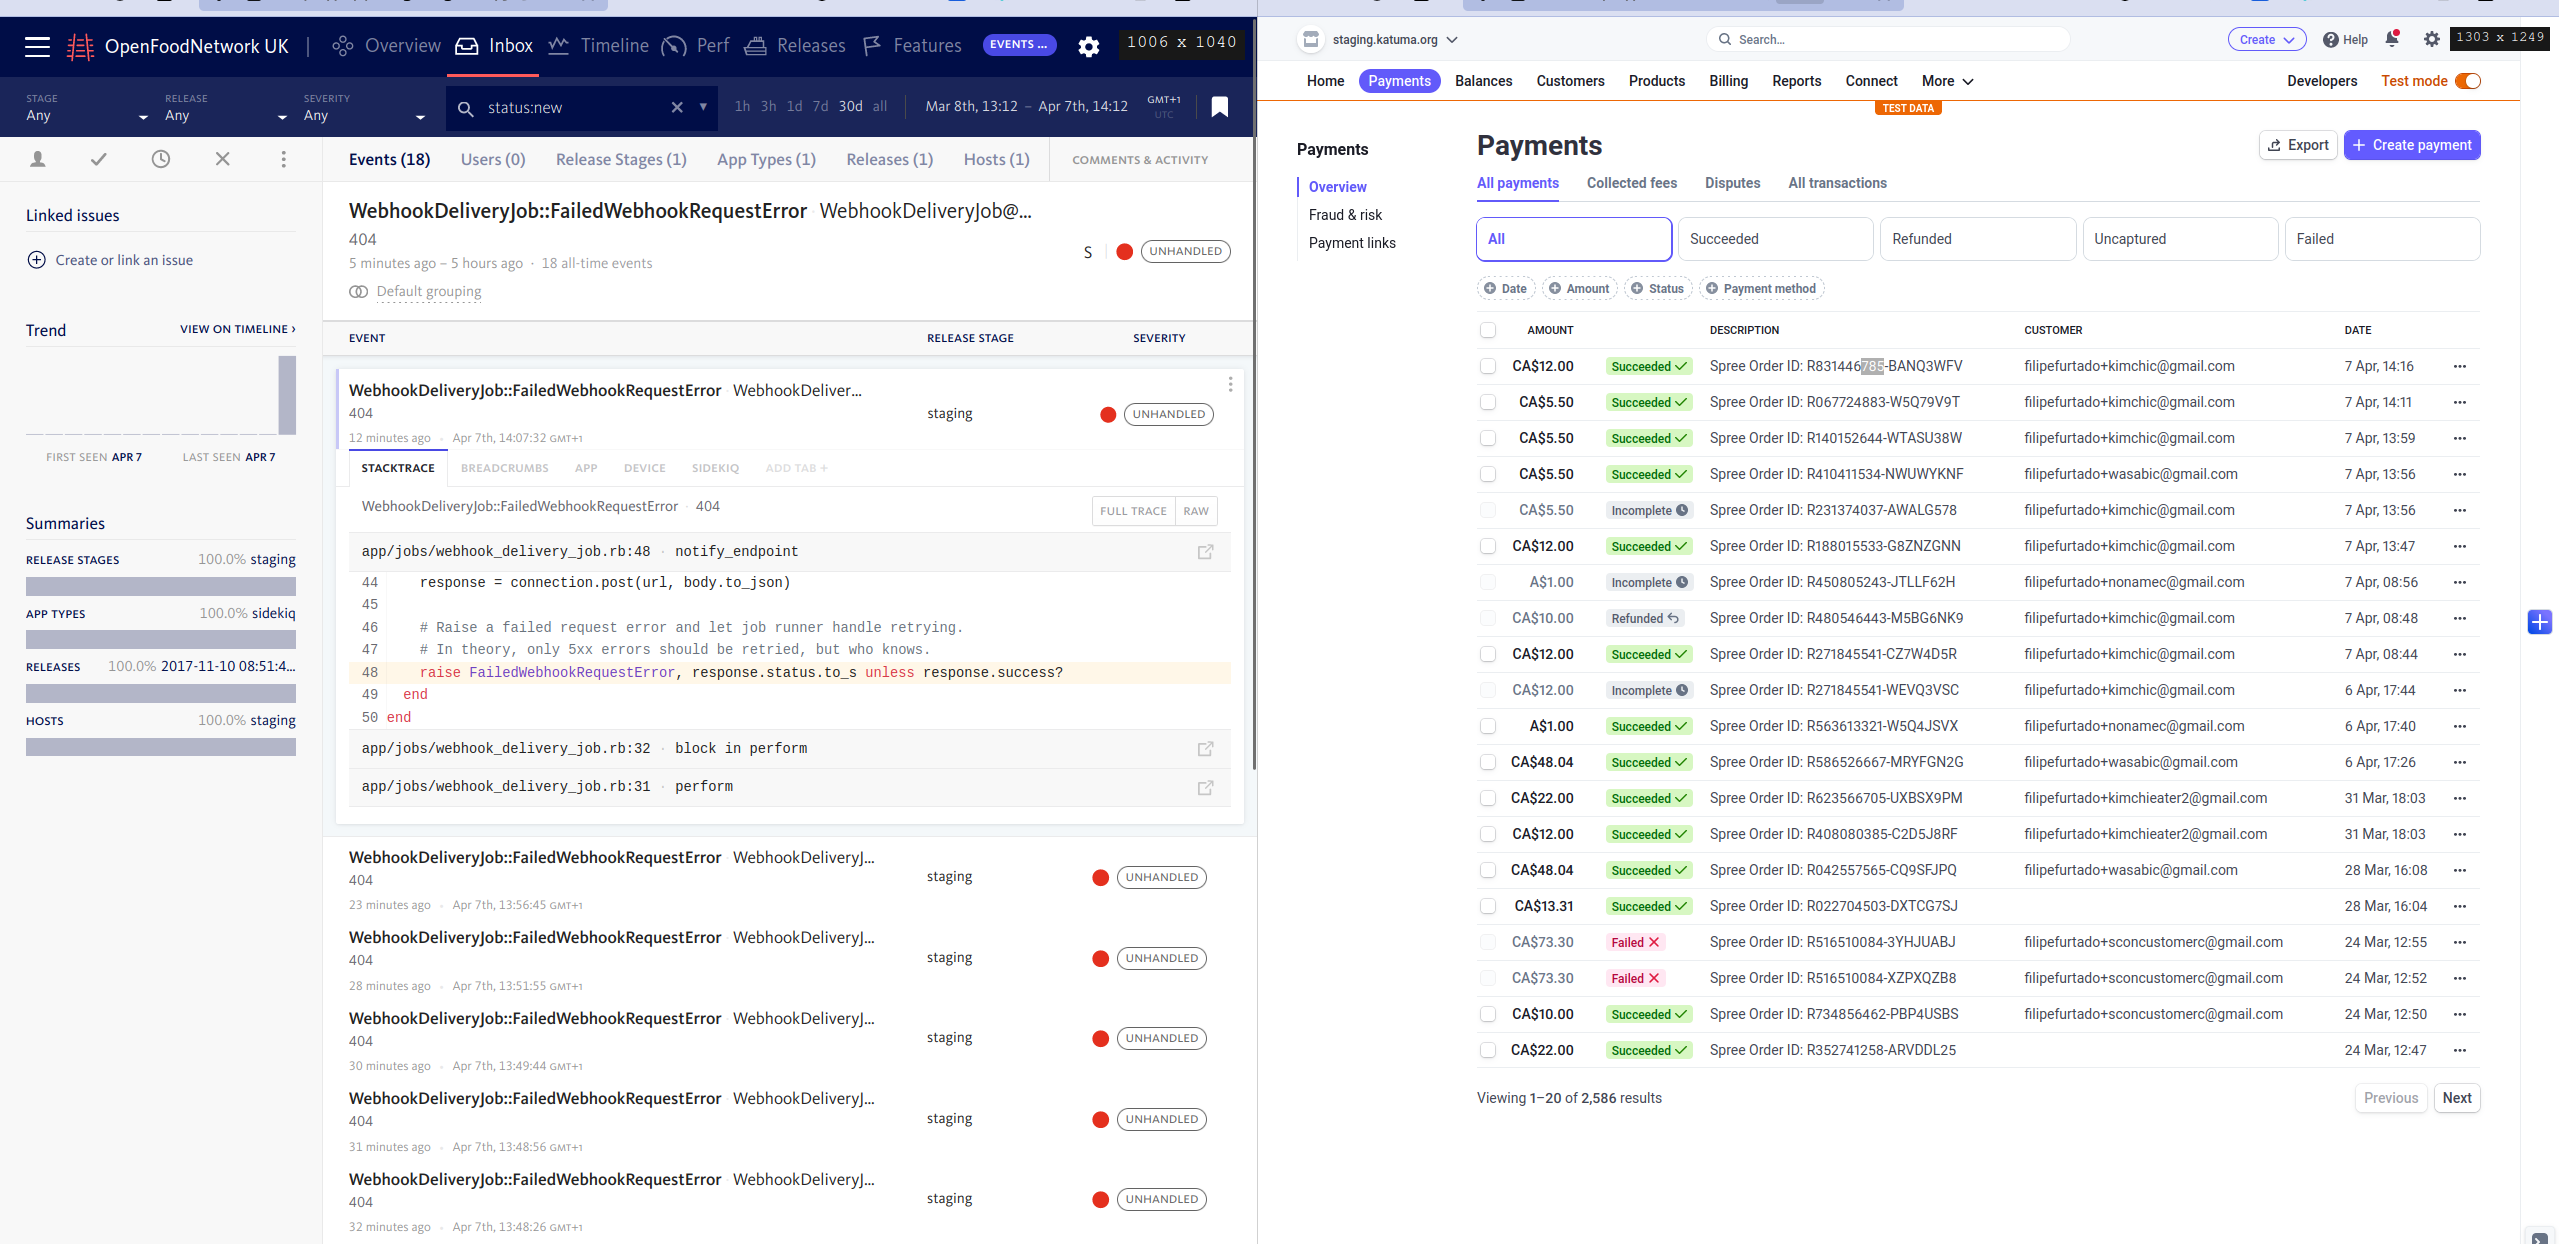Image resolution: width=2559 pixels, height=1244 pixels.
Task: Open the Disputes tab in Payments
Action: pos(1731,183)
